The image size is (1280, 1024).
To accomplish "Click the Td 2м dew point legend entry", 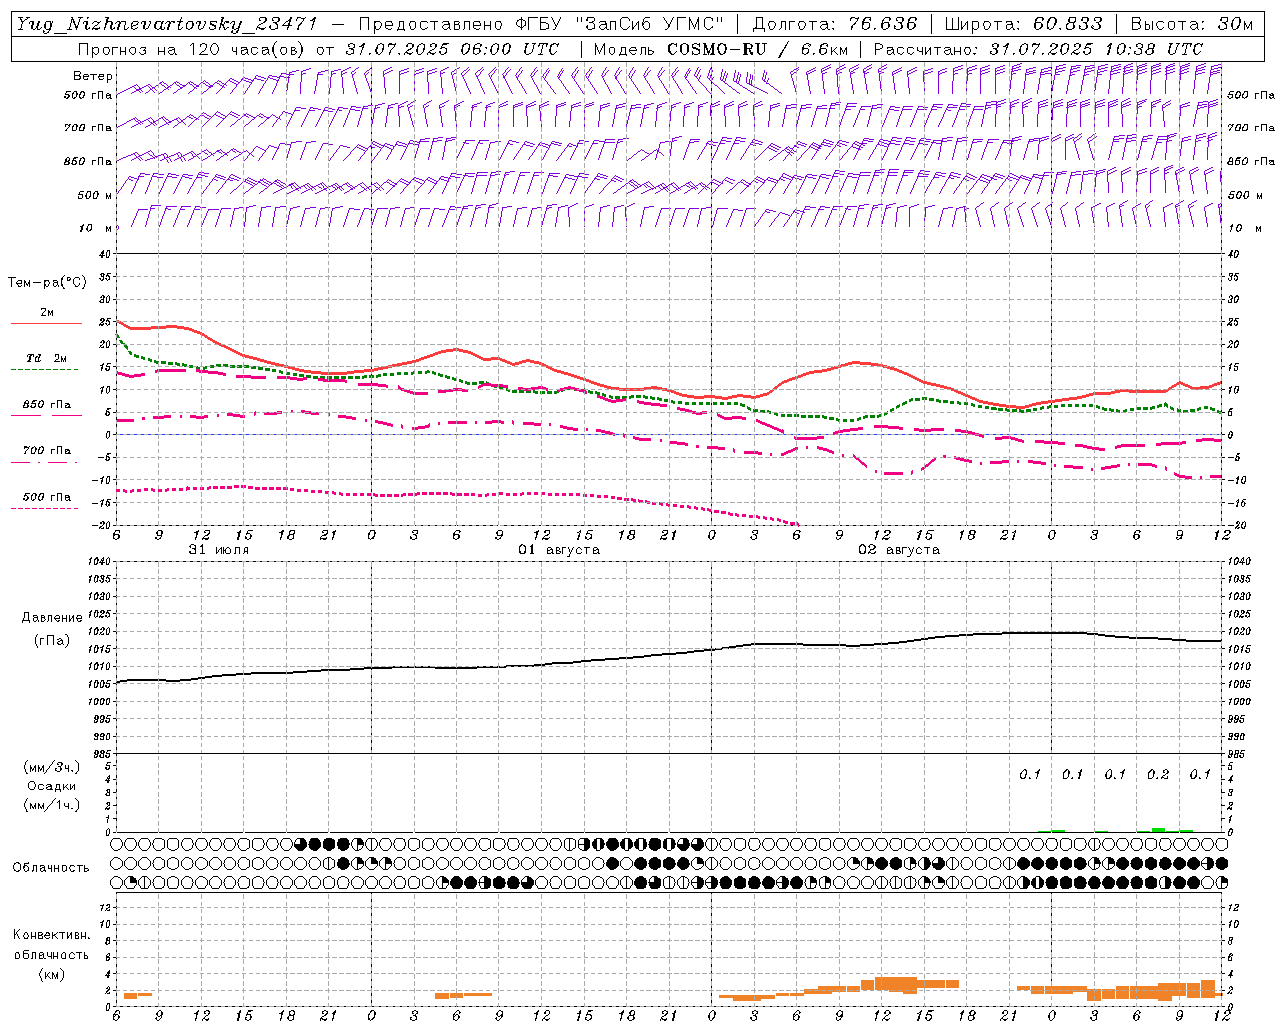I will (x=46, y=359).
